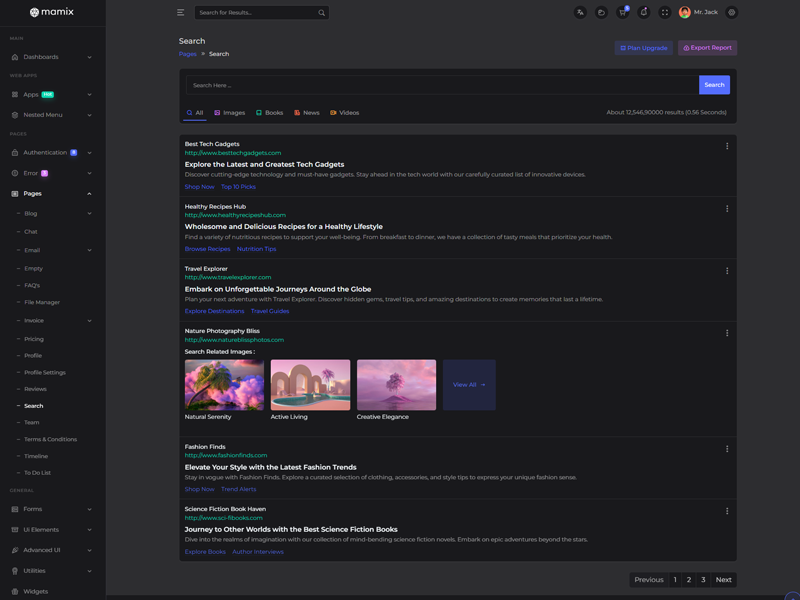
Task: Open the settings gear in the header
Action: coord(732,13)
